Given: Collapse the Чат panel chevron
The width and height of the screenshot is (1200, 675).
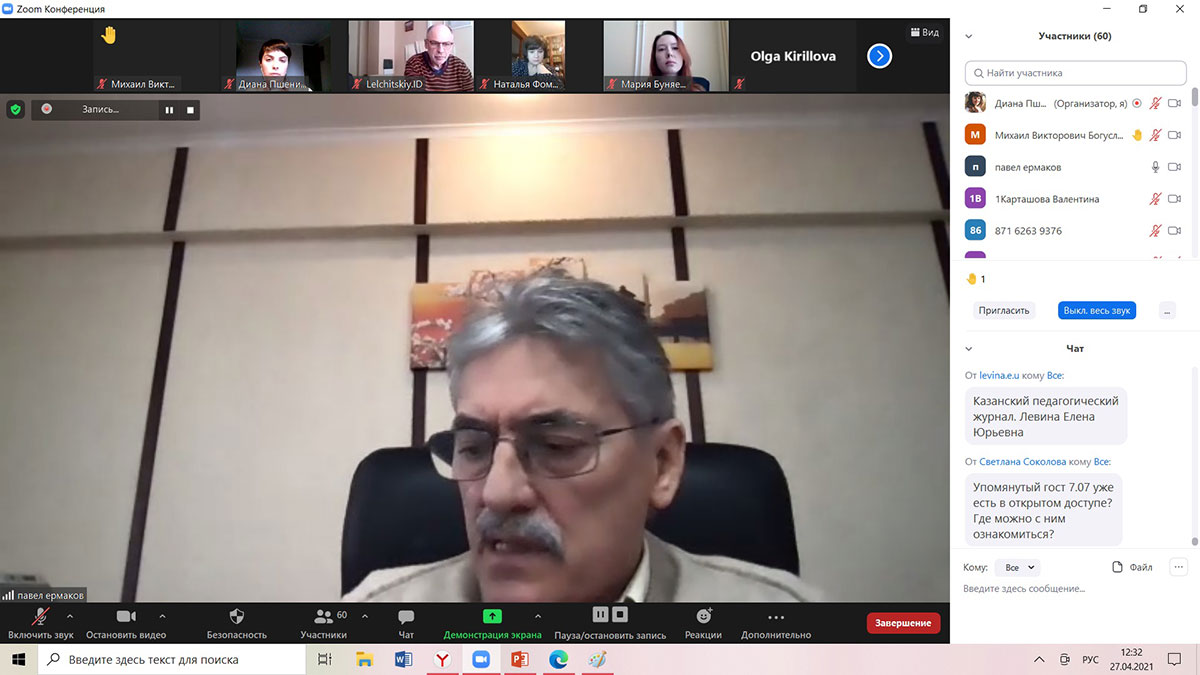Looking at the screenshot, I should click(968, 349).
